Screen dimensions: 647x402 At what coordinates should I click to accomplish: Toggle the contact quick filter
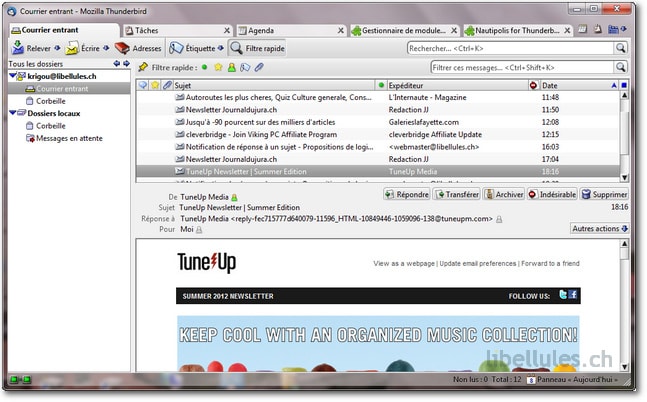pyautogui.click(x=231, y=67)
